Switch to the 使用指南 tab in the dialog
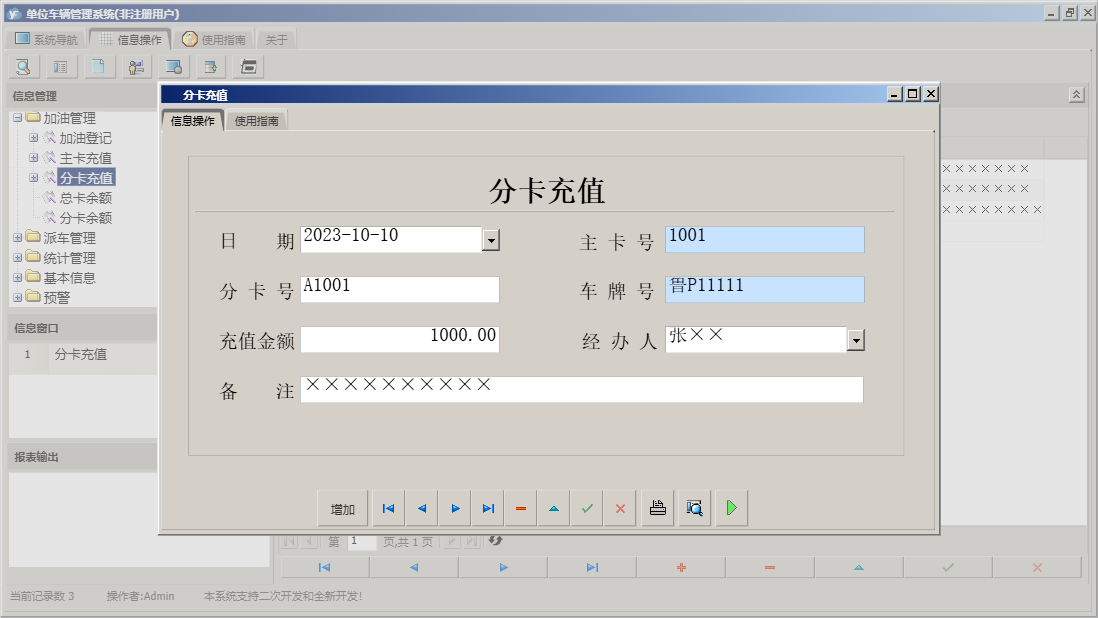Image resolution: width=1098 pixels, height=618 pixels. (258, 118)
